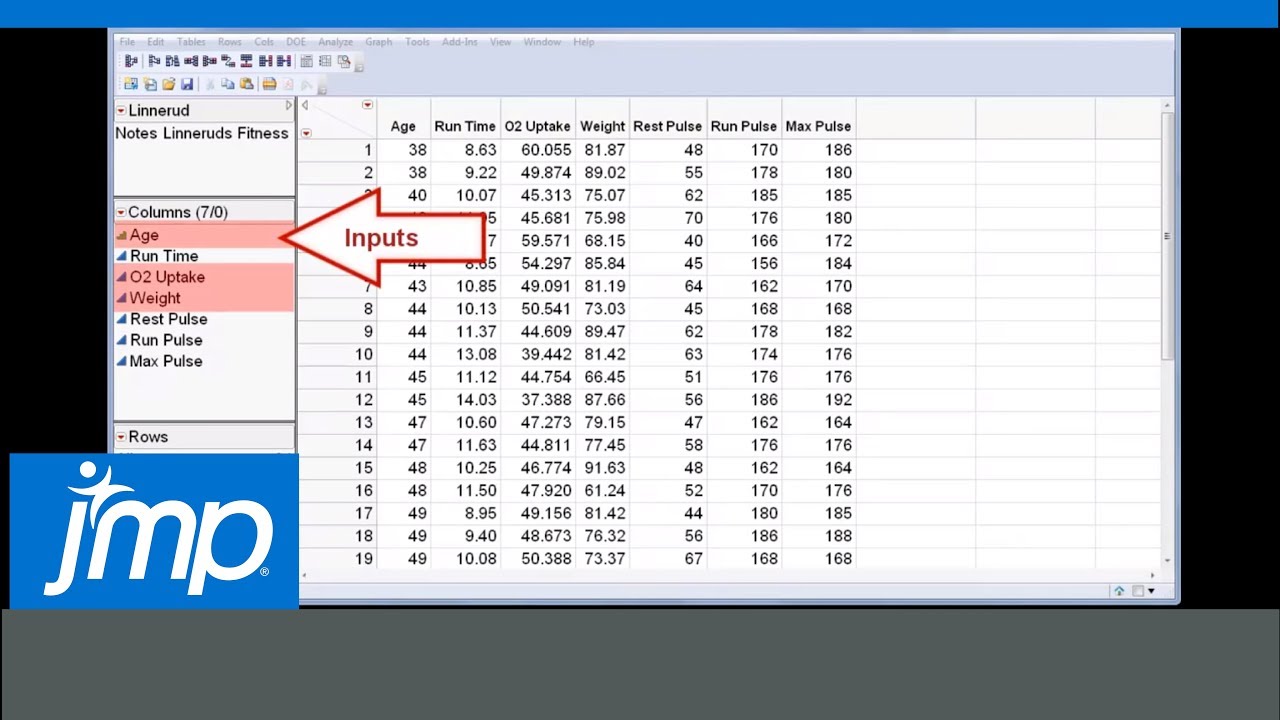Open the column-header red triangle above row numbers
The image size is (1280, 720).
click(367, 104)
